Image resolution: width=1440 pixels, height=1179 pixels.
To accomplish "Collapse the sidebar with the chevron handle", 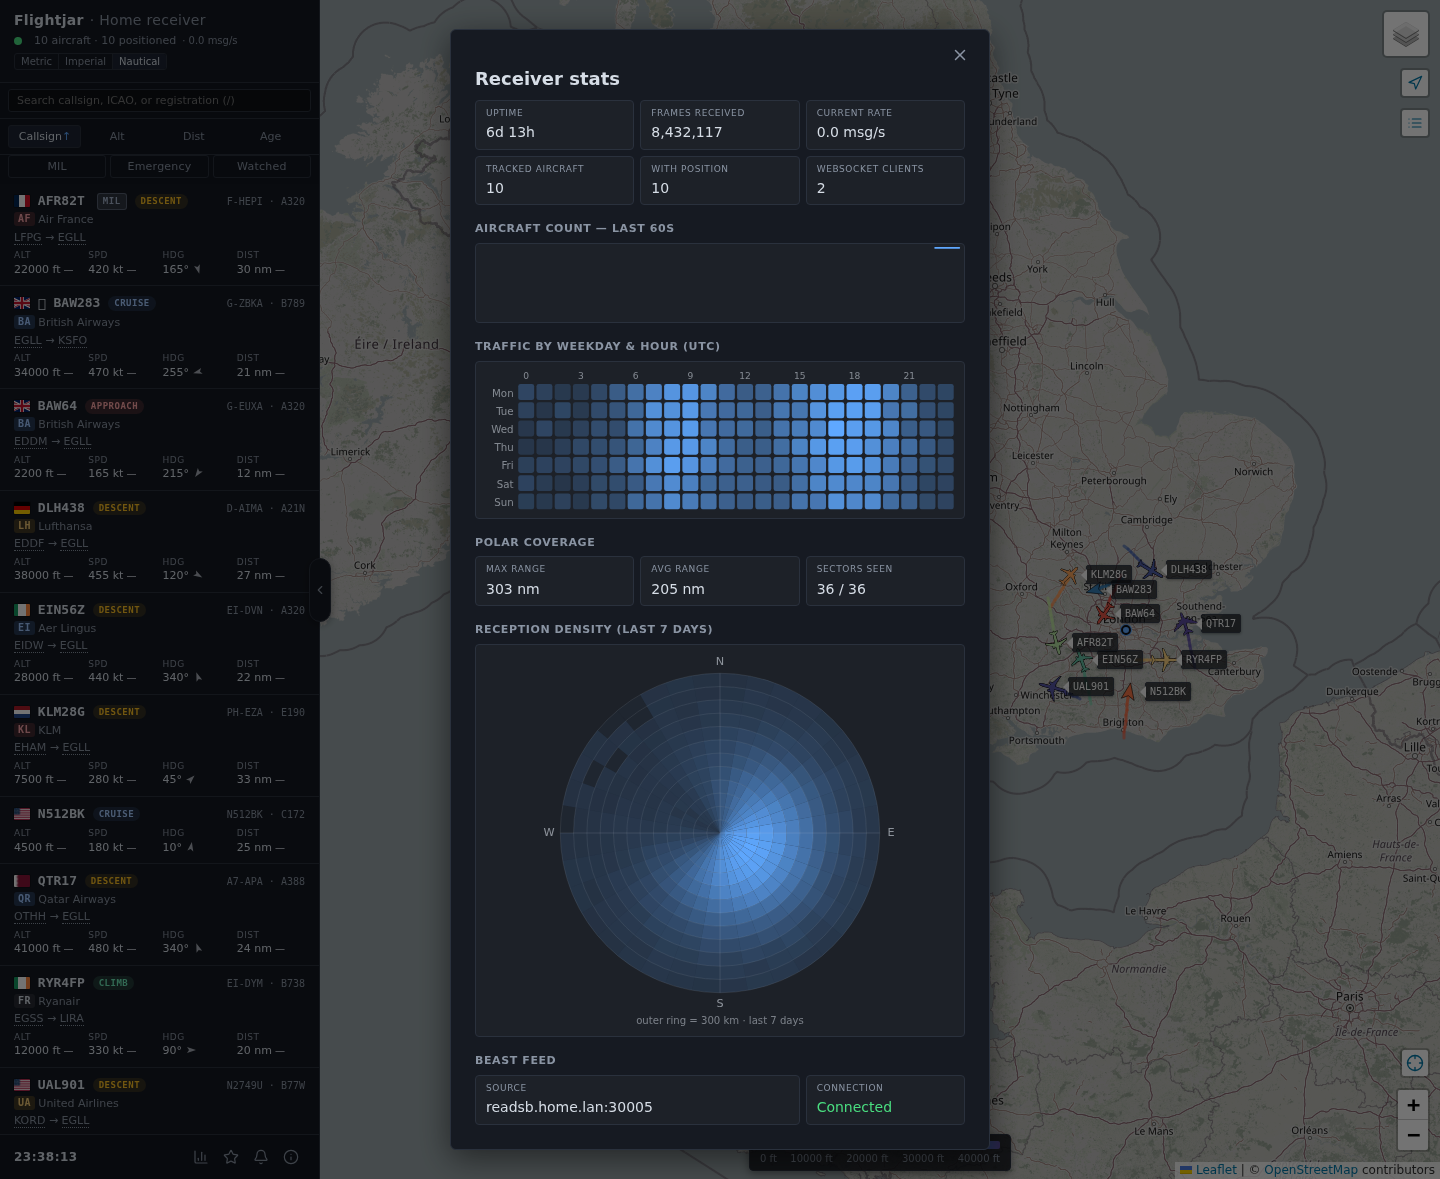I will (x=320, y=590).
